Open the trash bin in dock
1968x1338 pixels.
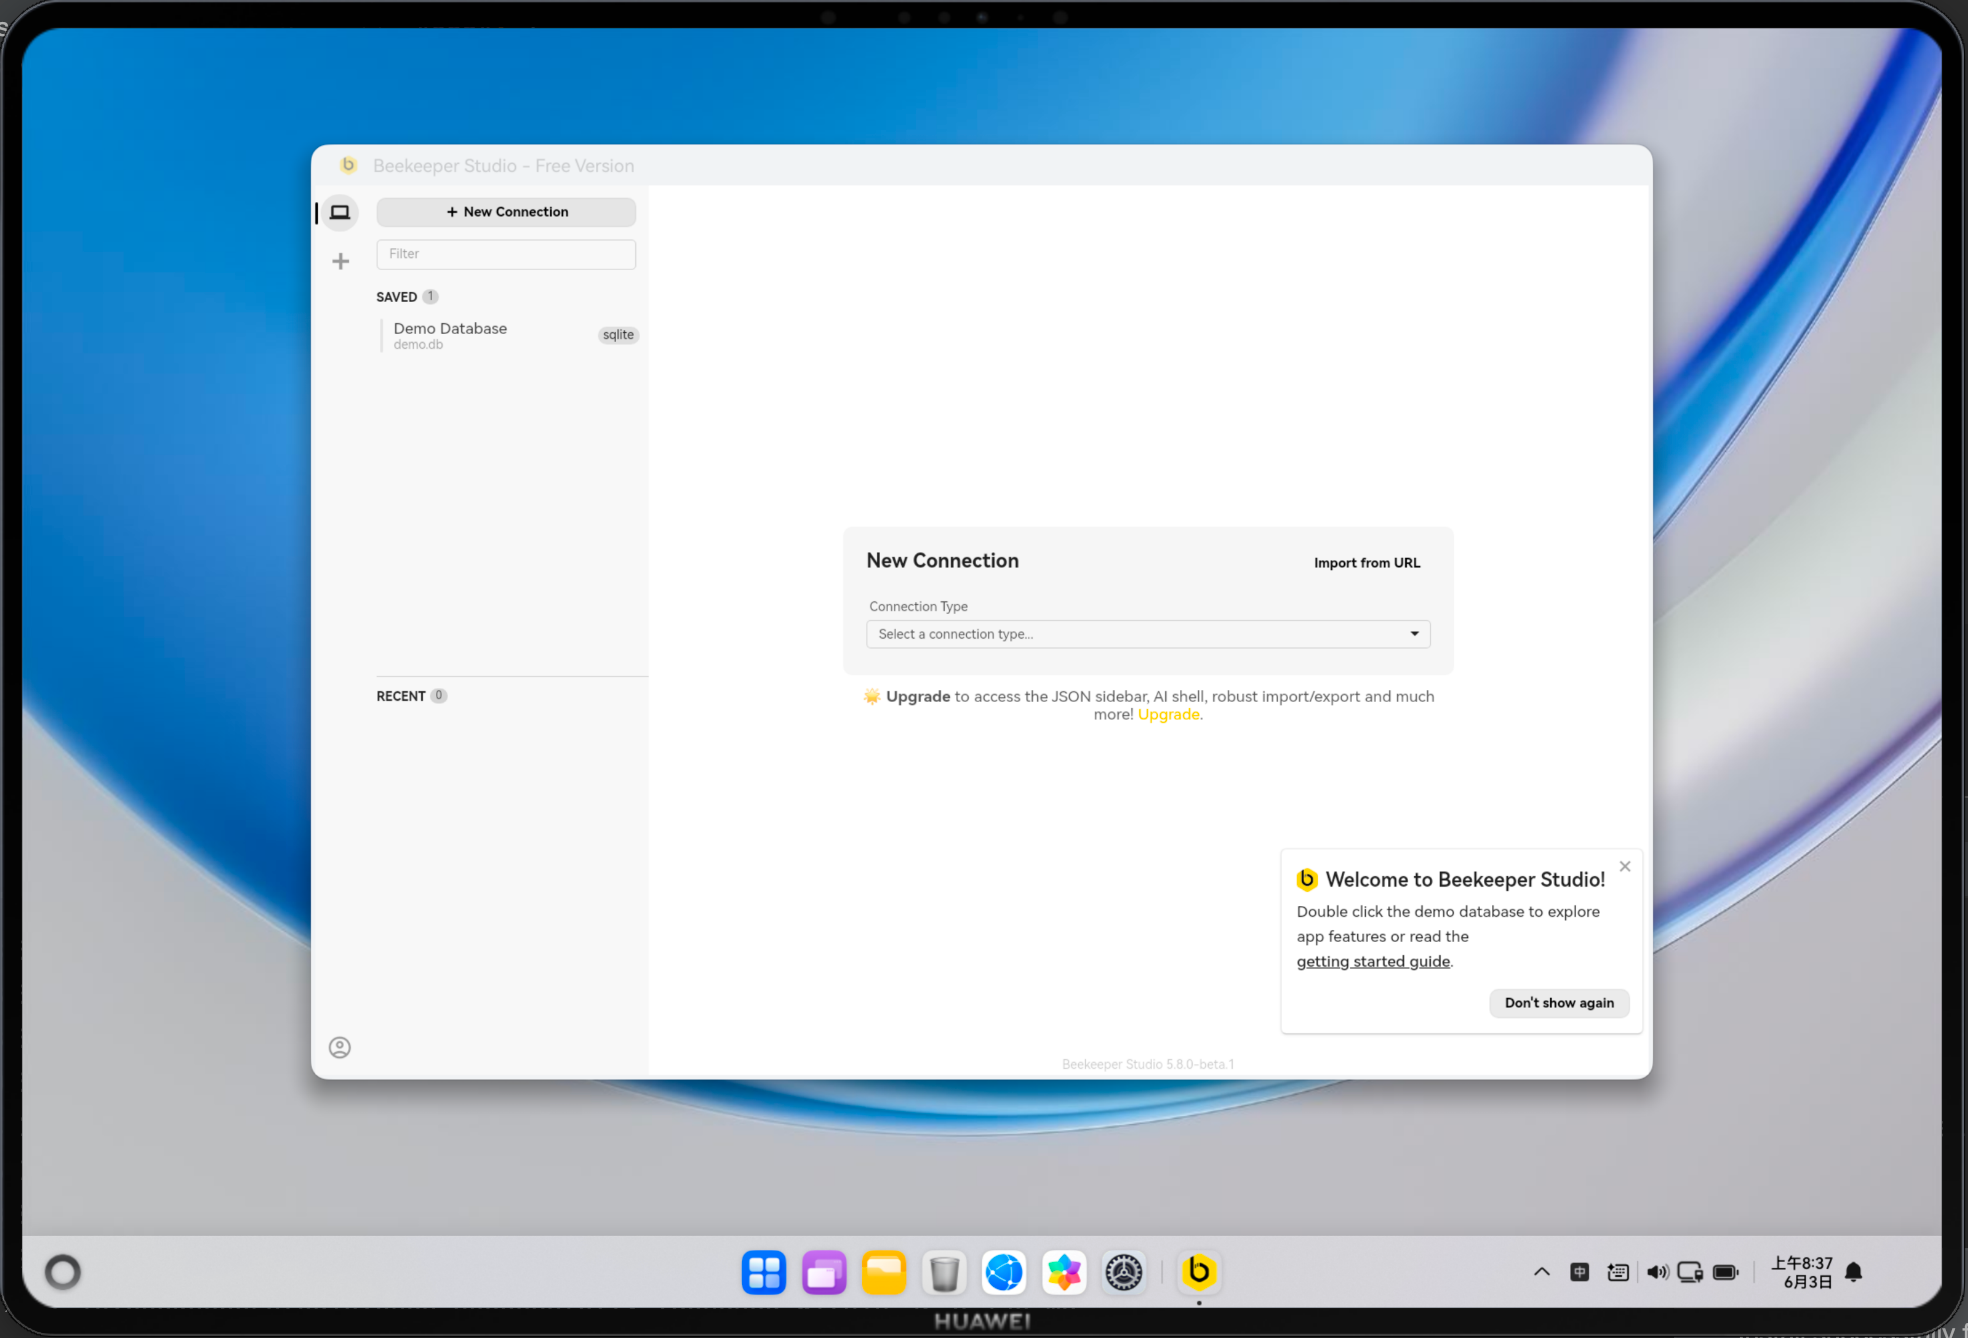(944, 1273)
